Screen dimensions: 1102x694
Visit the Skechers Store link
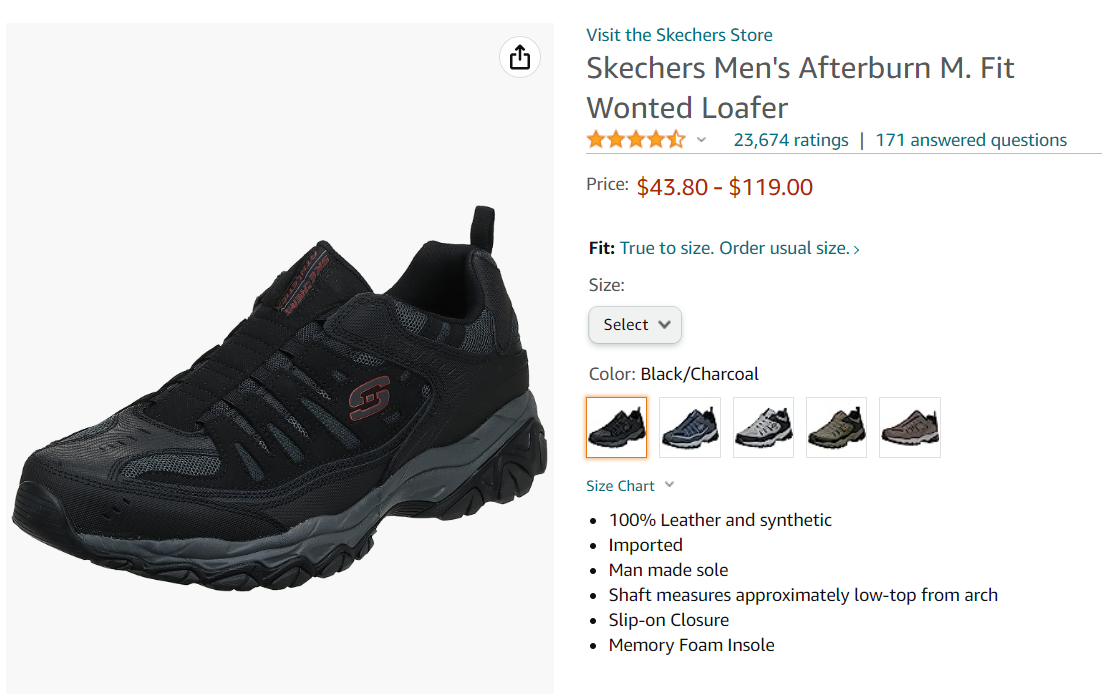point(679,35)
